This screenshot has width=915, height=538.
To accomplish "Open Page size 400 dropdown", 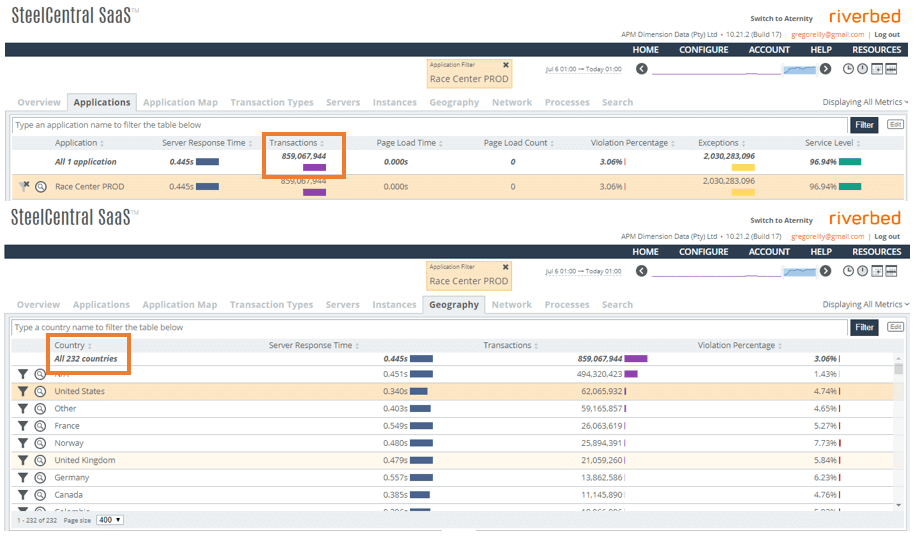I will pyautogui.click(x=110, y=520).
